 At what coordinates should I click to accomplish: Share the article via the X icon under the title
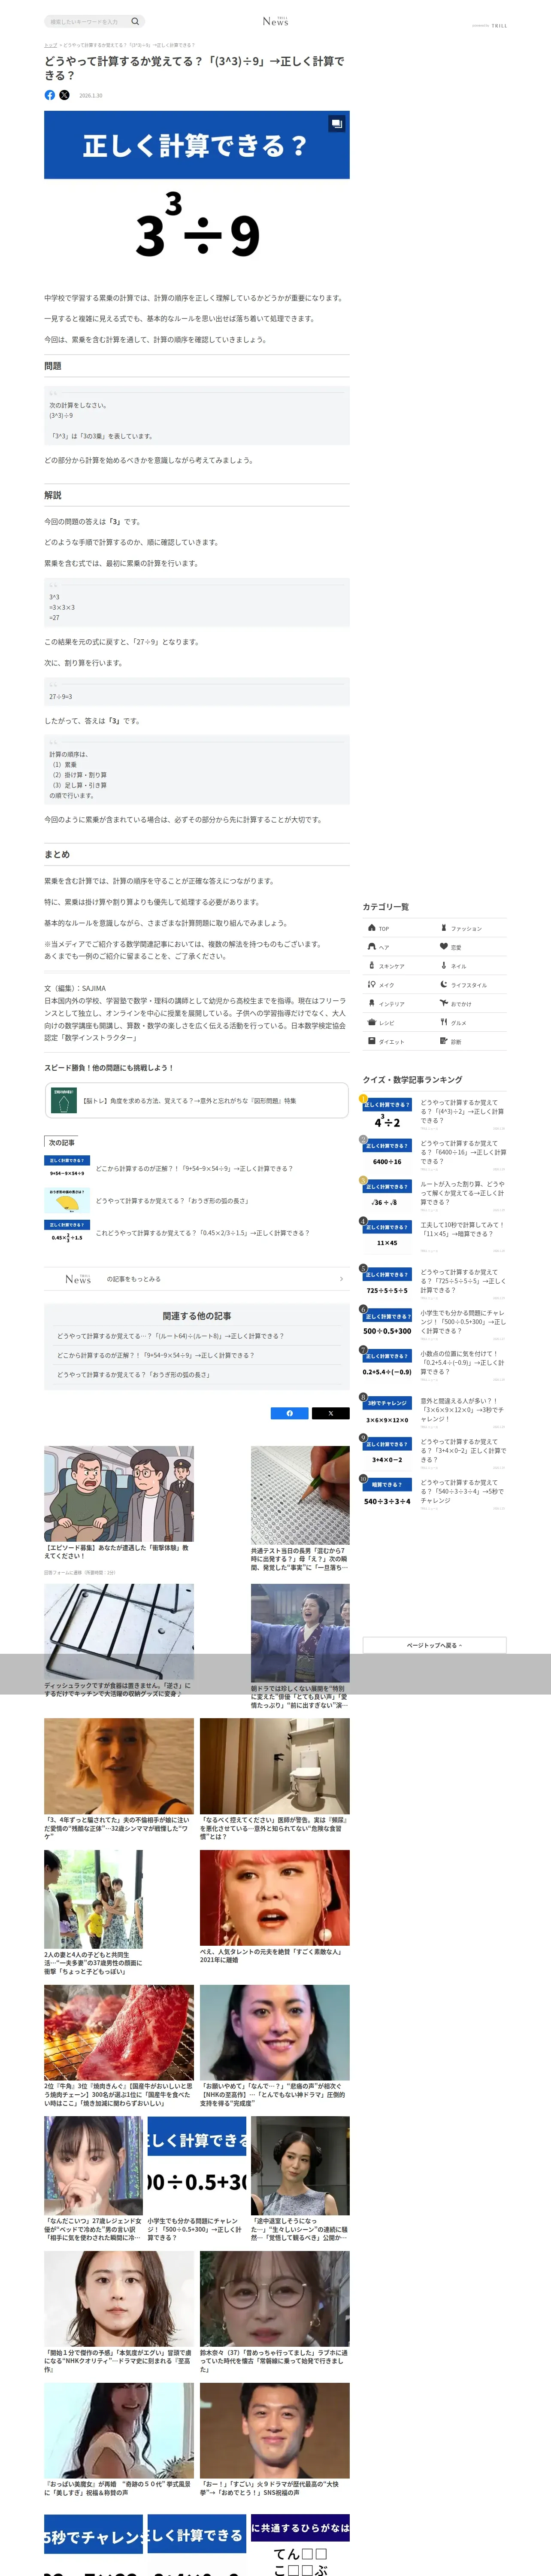pyautogui.click(x=64, y=95)
